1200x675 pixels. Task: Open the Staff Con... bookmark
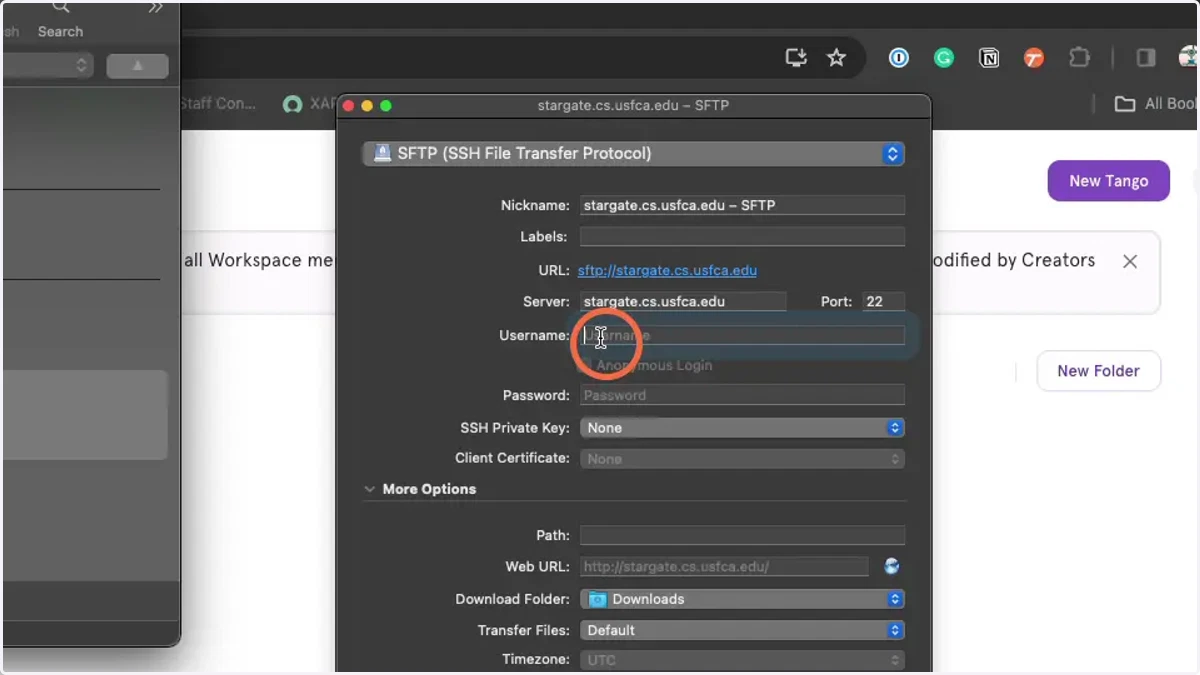point(218,104)
